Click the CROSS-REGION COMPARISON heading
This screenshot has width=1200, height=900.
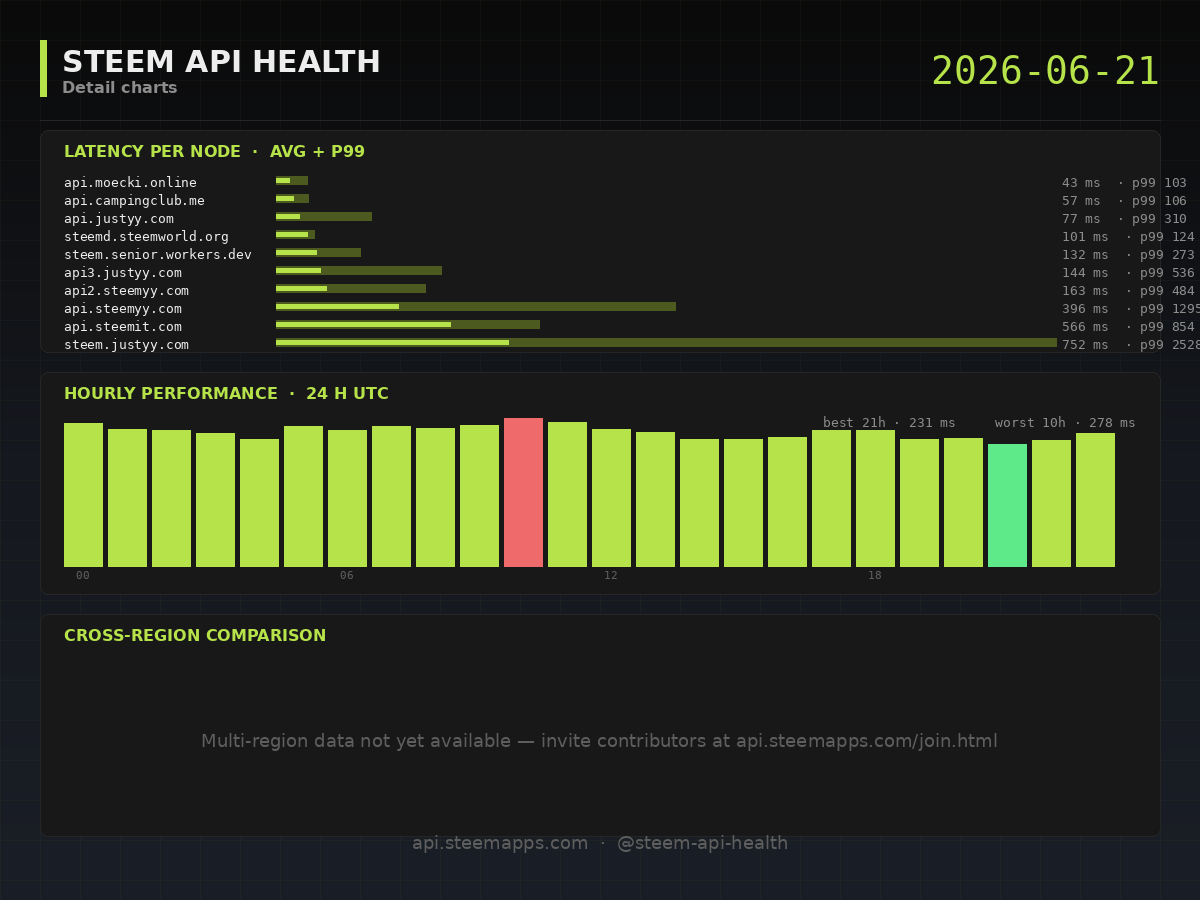point(195,636)
